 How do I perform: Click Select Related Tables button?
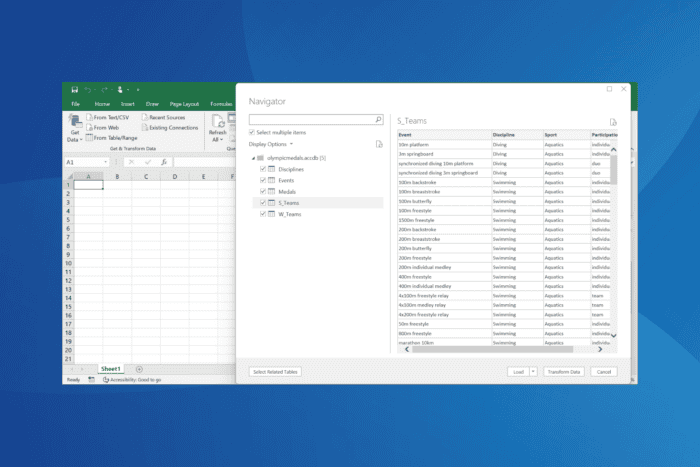pos(275,371)
